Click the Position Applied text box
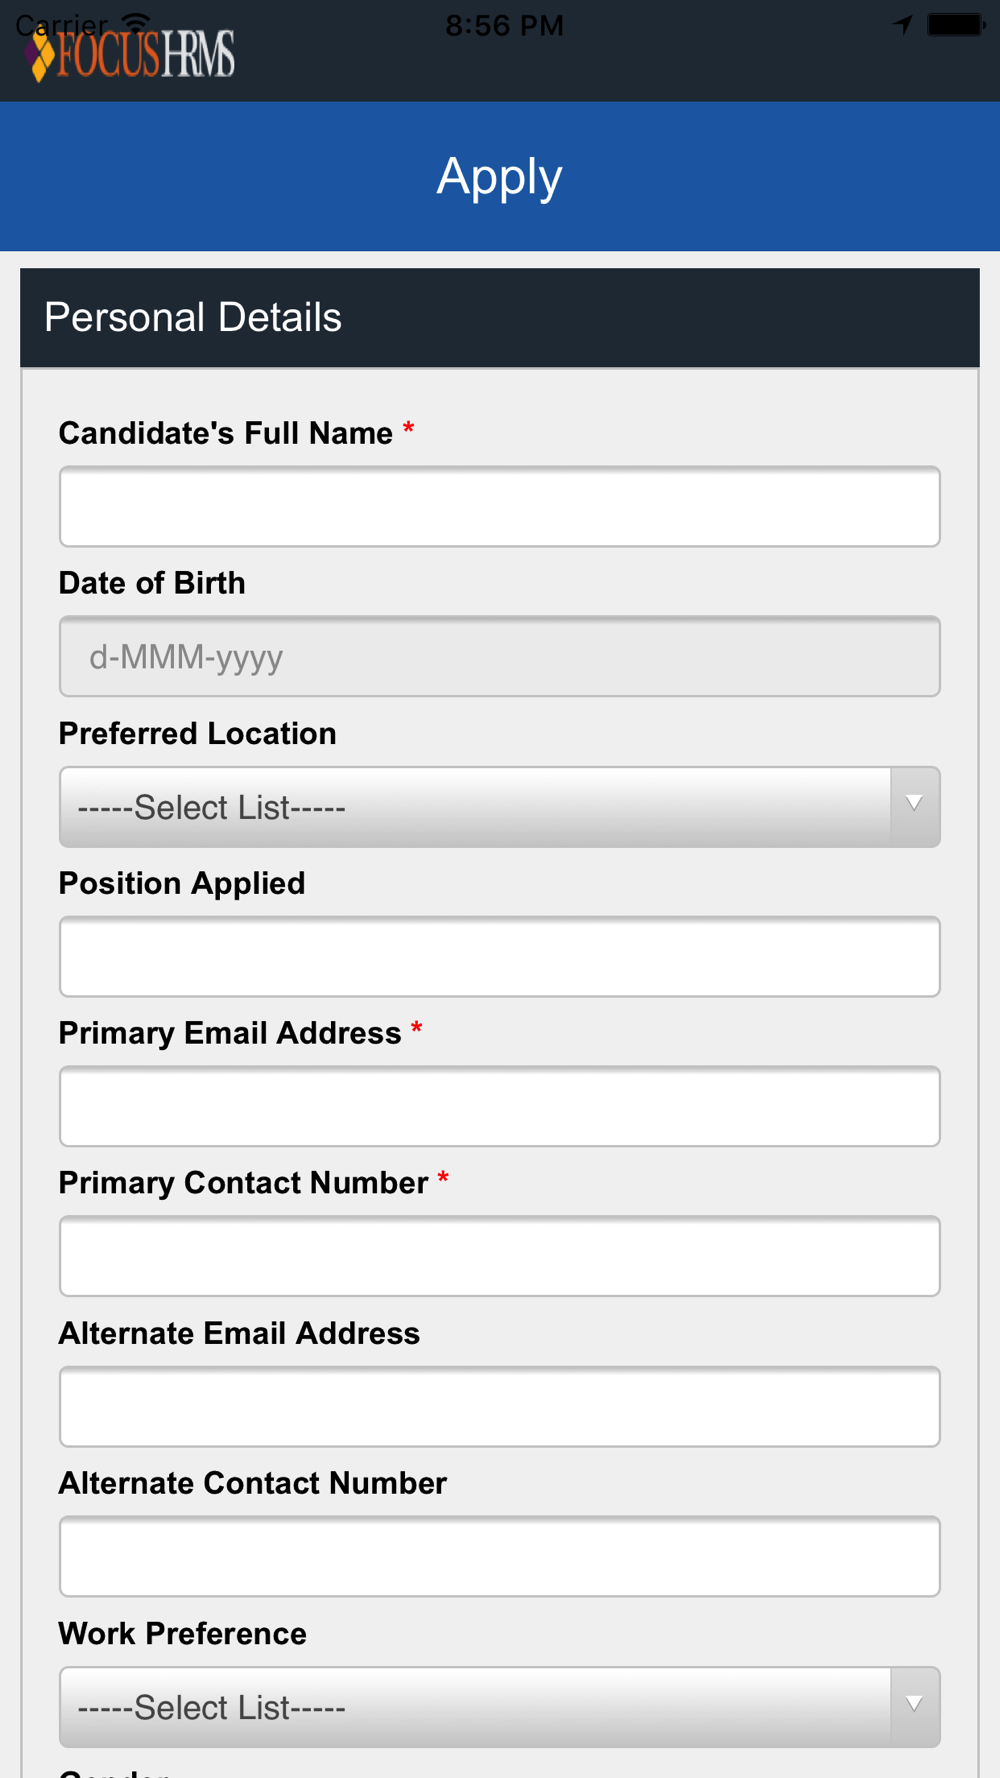 point(499,956)
